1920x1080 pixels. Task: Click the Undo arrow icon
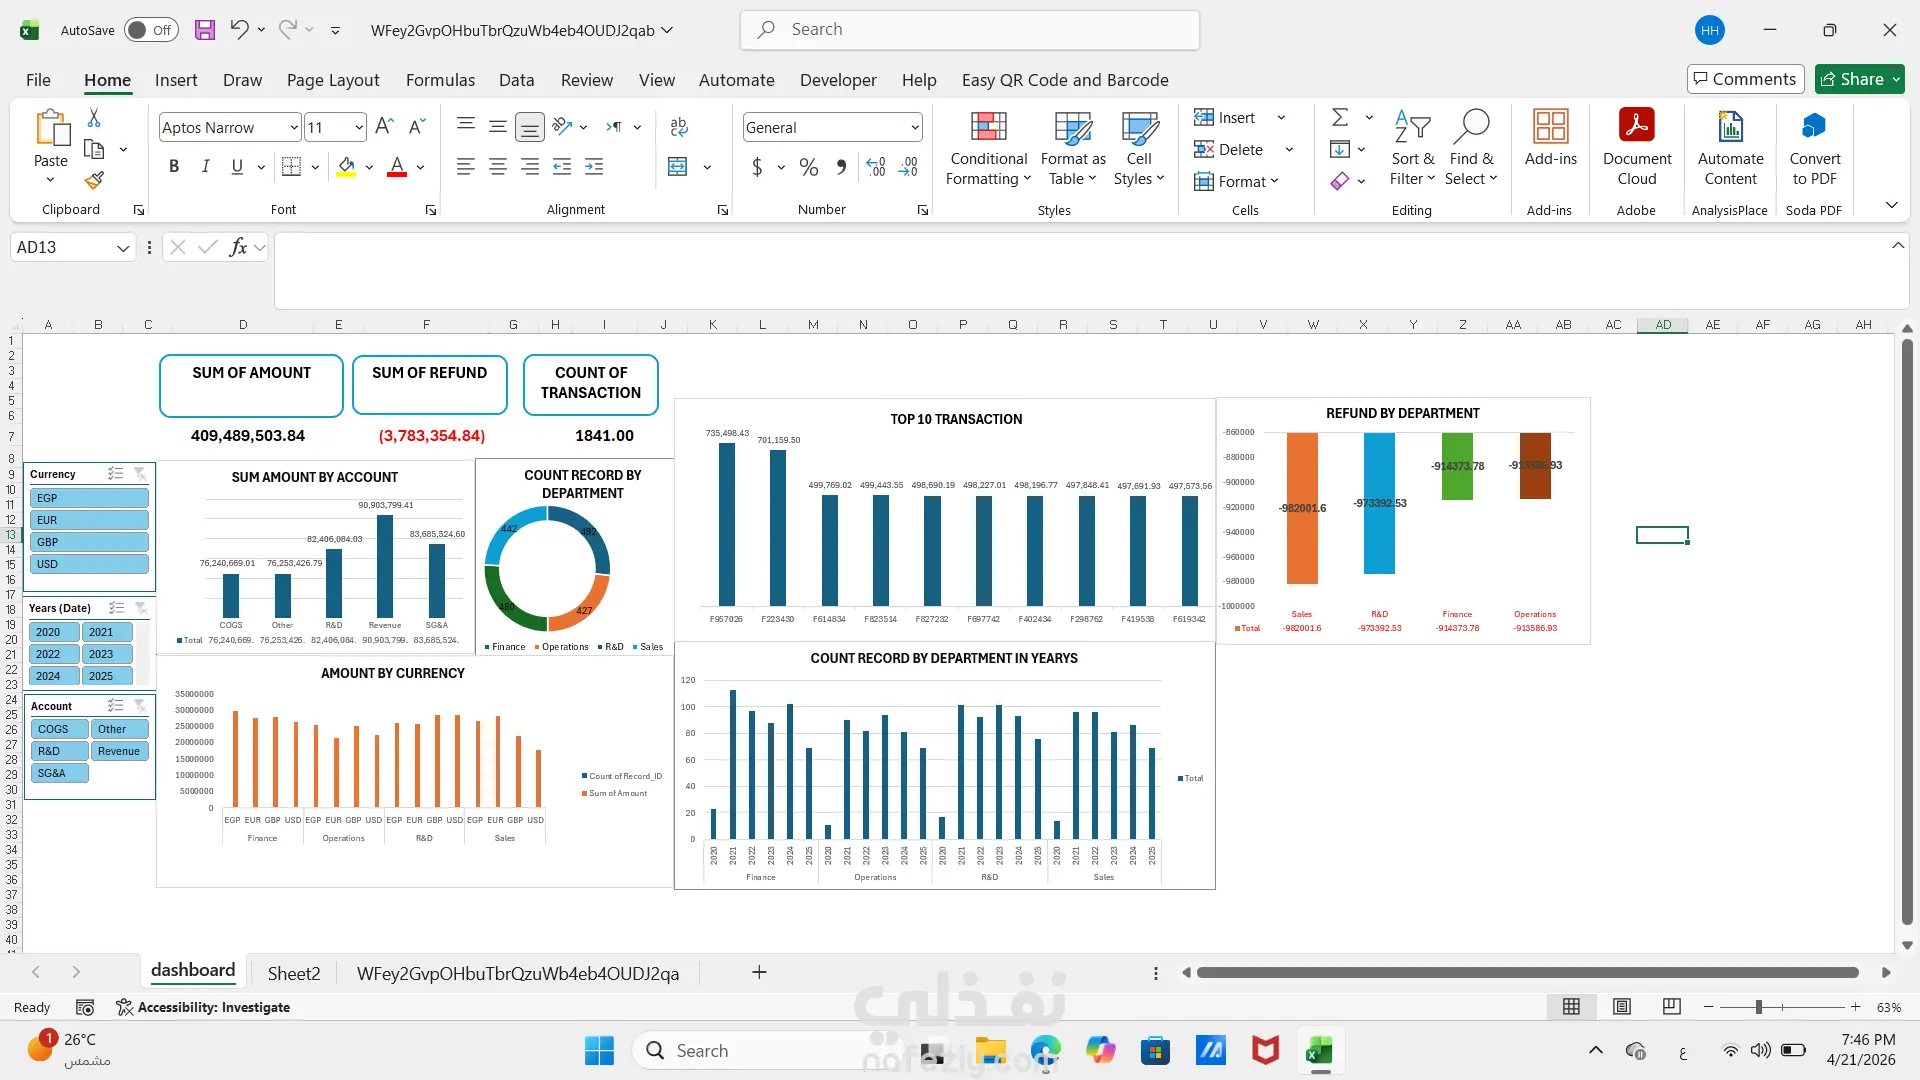point(238,30)
